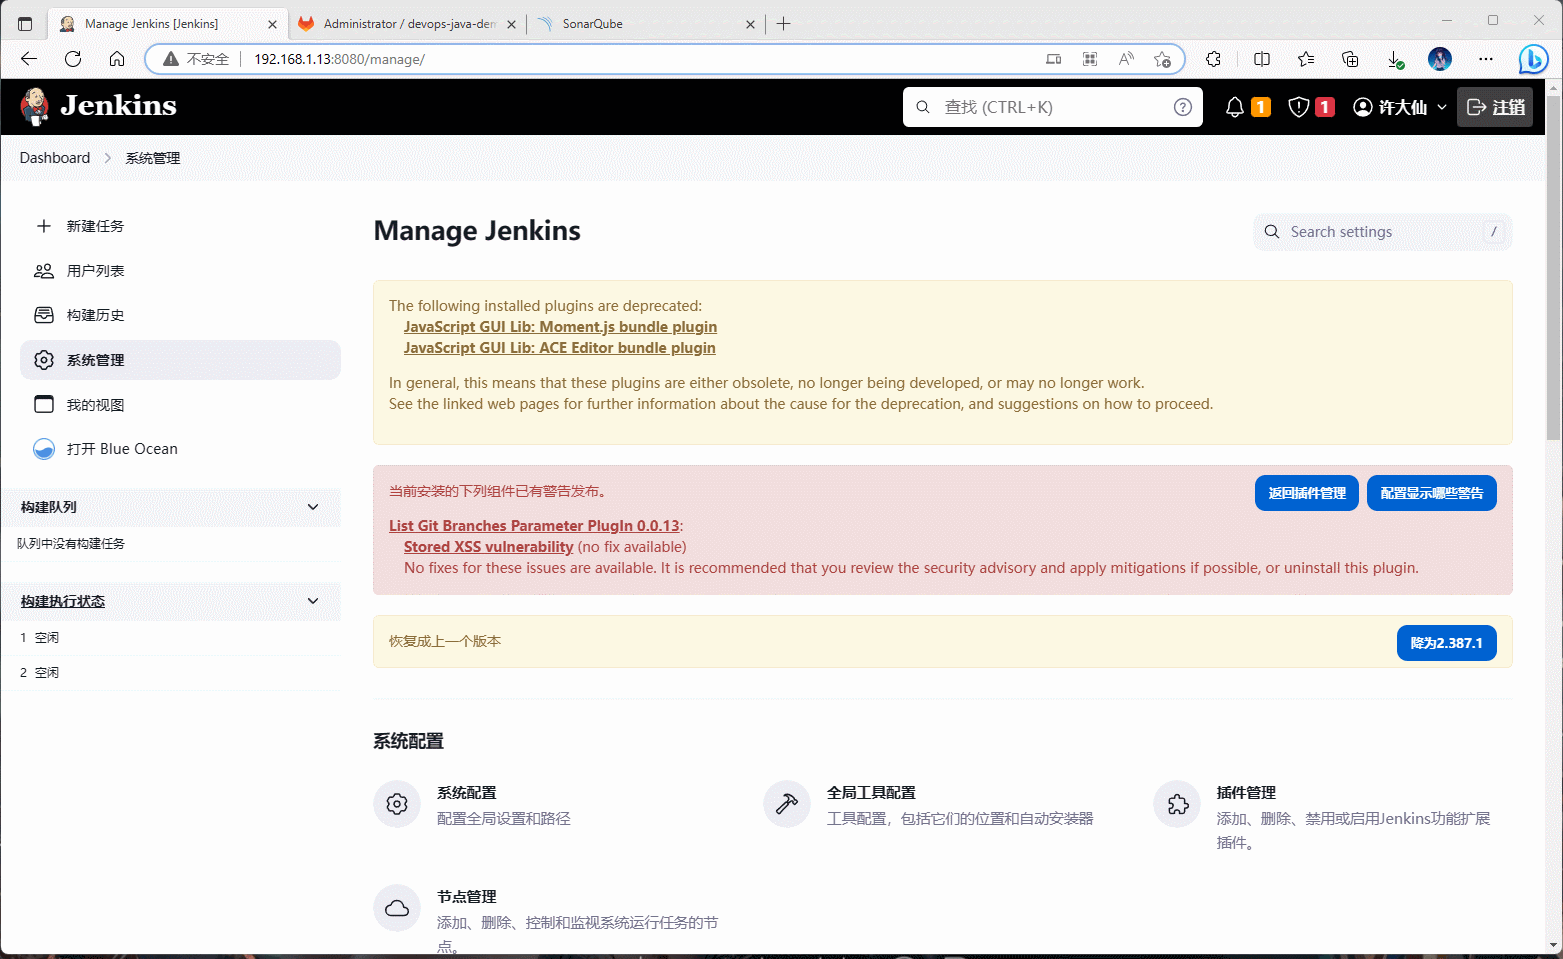Open the ACE Editor bundle plugin link
1563x959 pixels.
coord(560,348)
